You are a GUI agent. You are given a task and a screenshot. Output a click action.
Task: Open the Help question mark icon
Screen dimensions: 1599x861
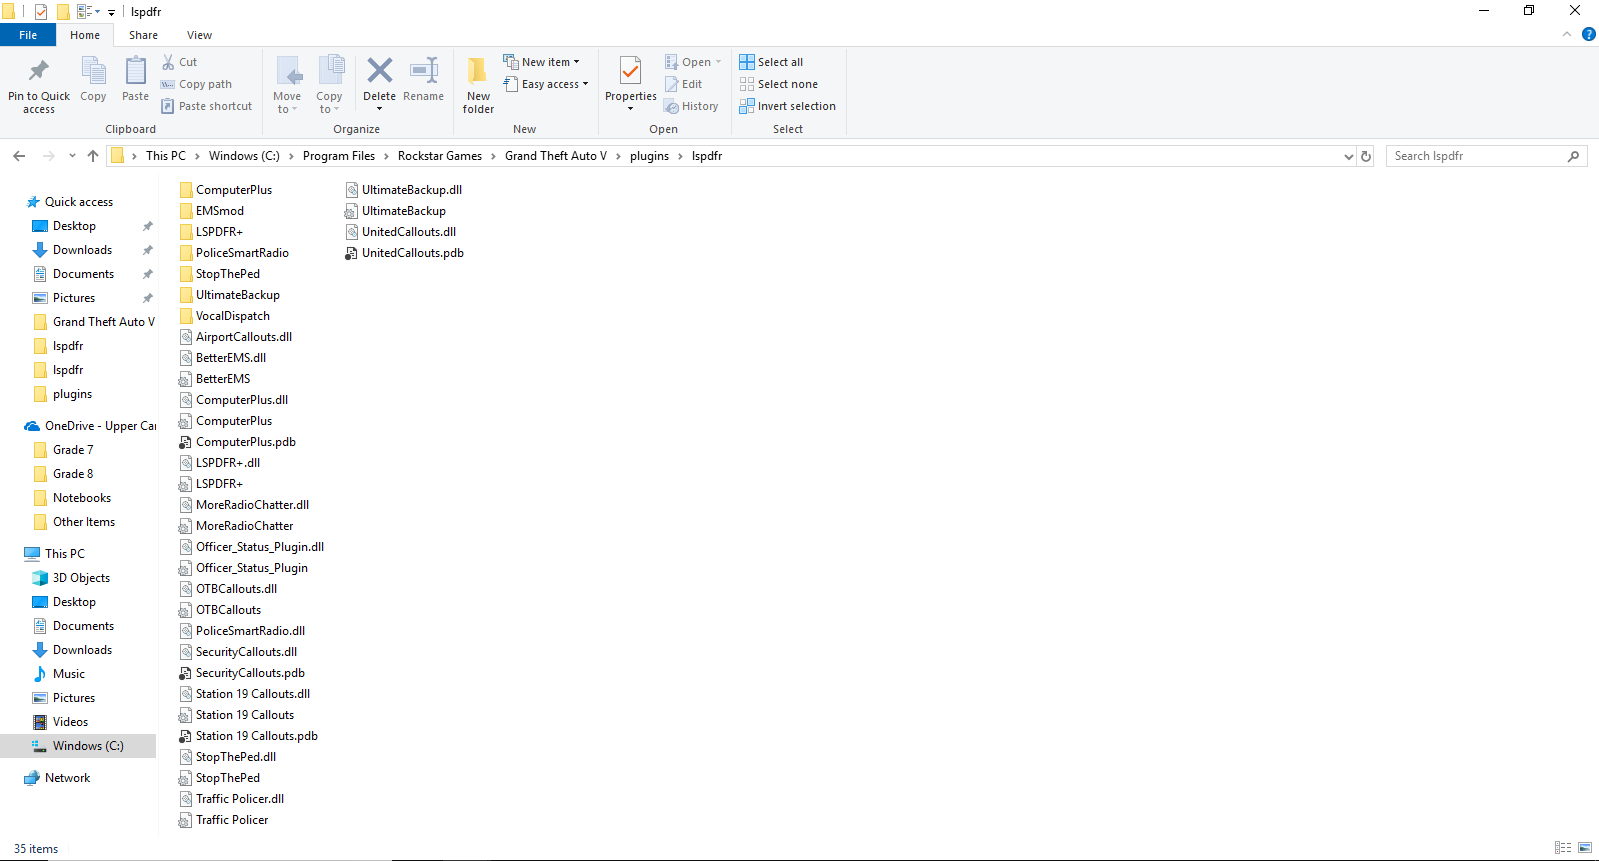tap(1589, 34)
